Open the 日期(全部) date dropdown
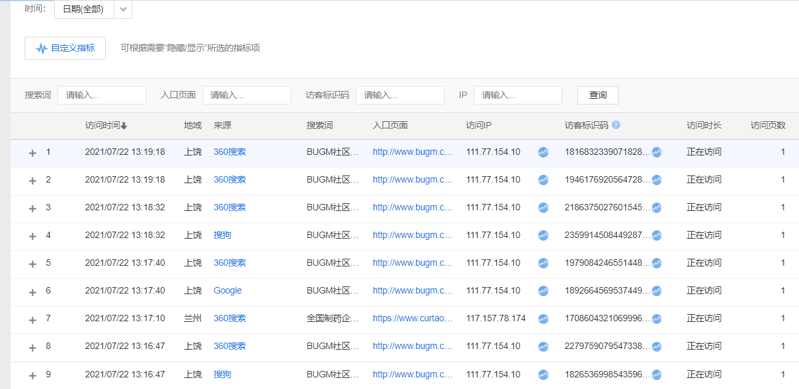The height and width of the screenshot is (389, 799). [x=93, y=10]
